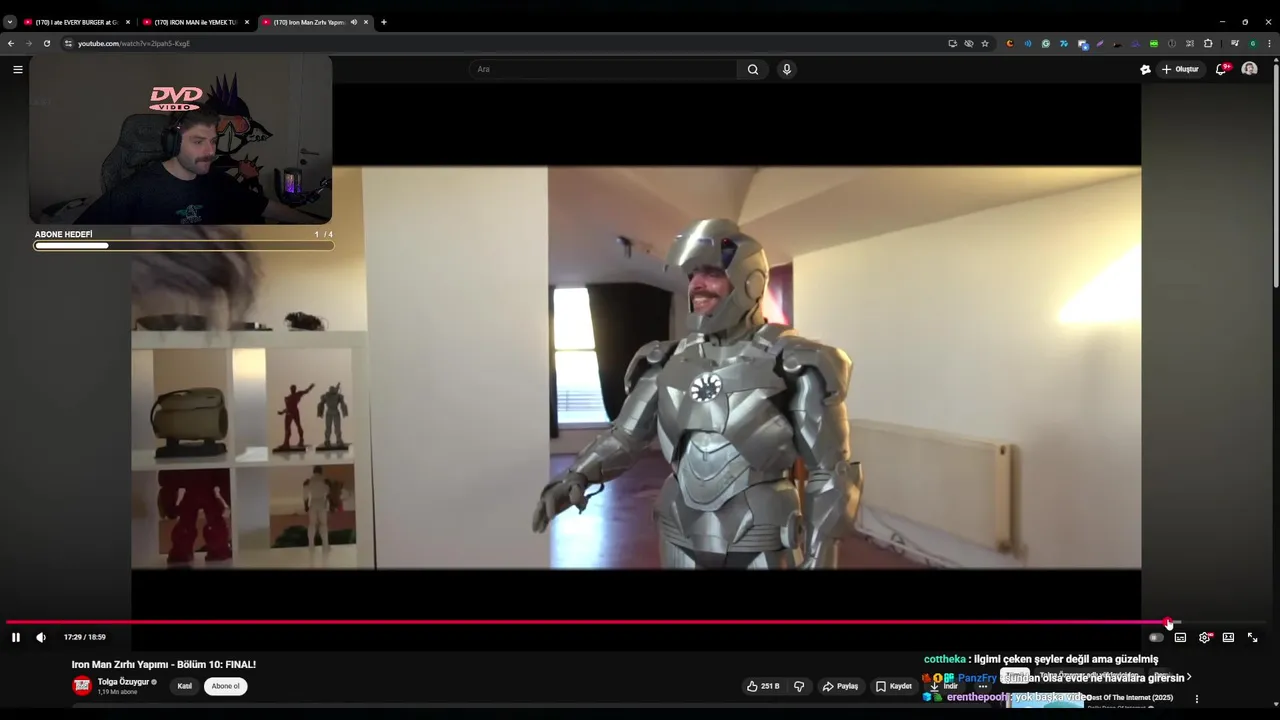Open the Chrome profile avatar
The height and width of the screenshot is (720, 1280).
(x=1253, y=44)
